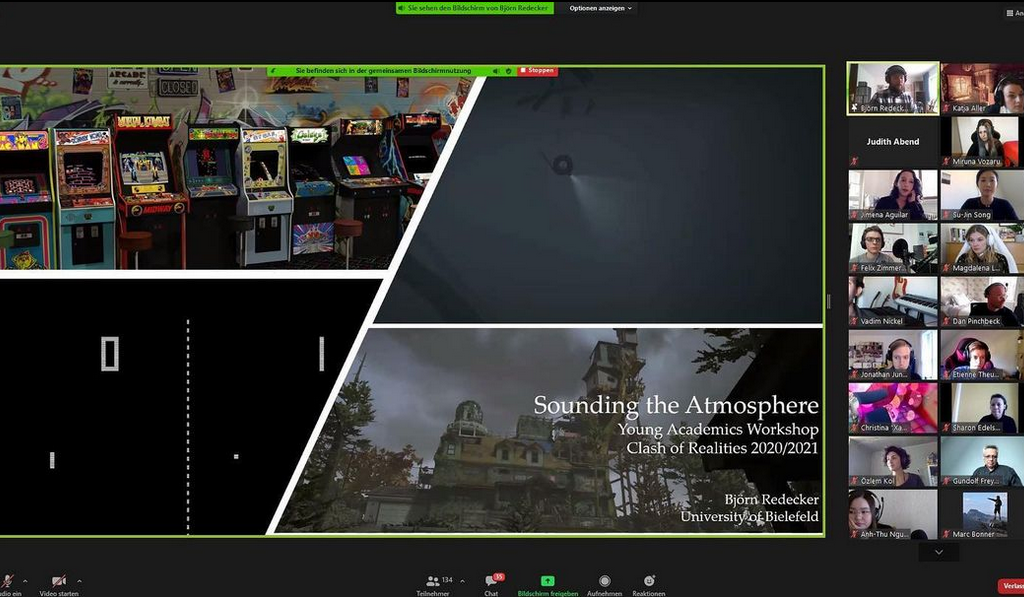Screen dimensions: 1024x597
Task: Click 'University of Bielefeld' text on slide
Action: (749, 517)
